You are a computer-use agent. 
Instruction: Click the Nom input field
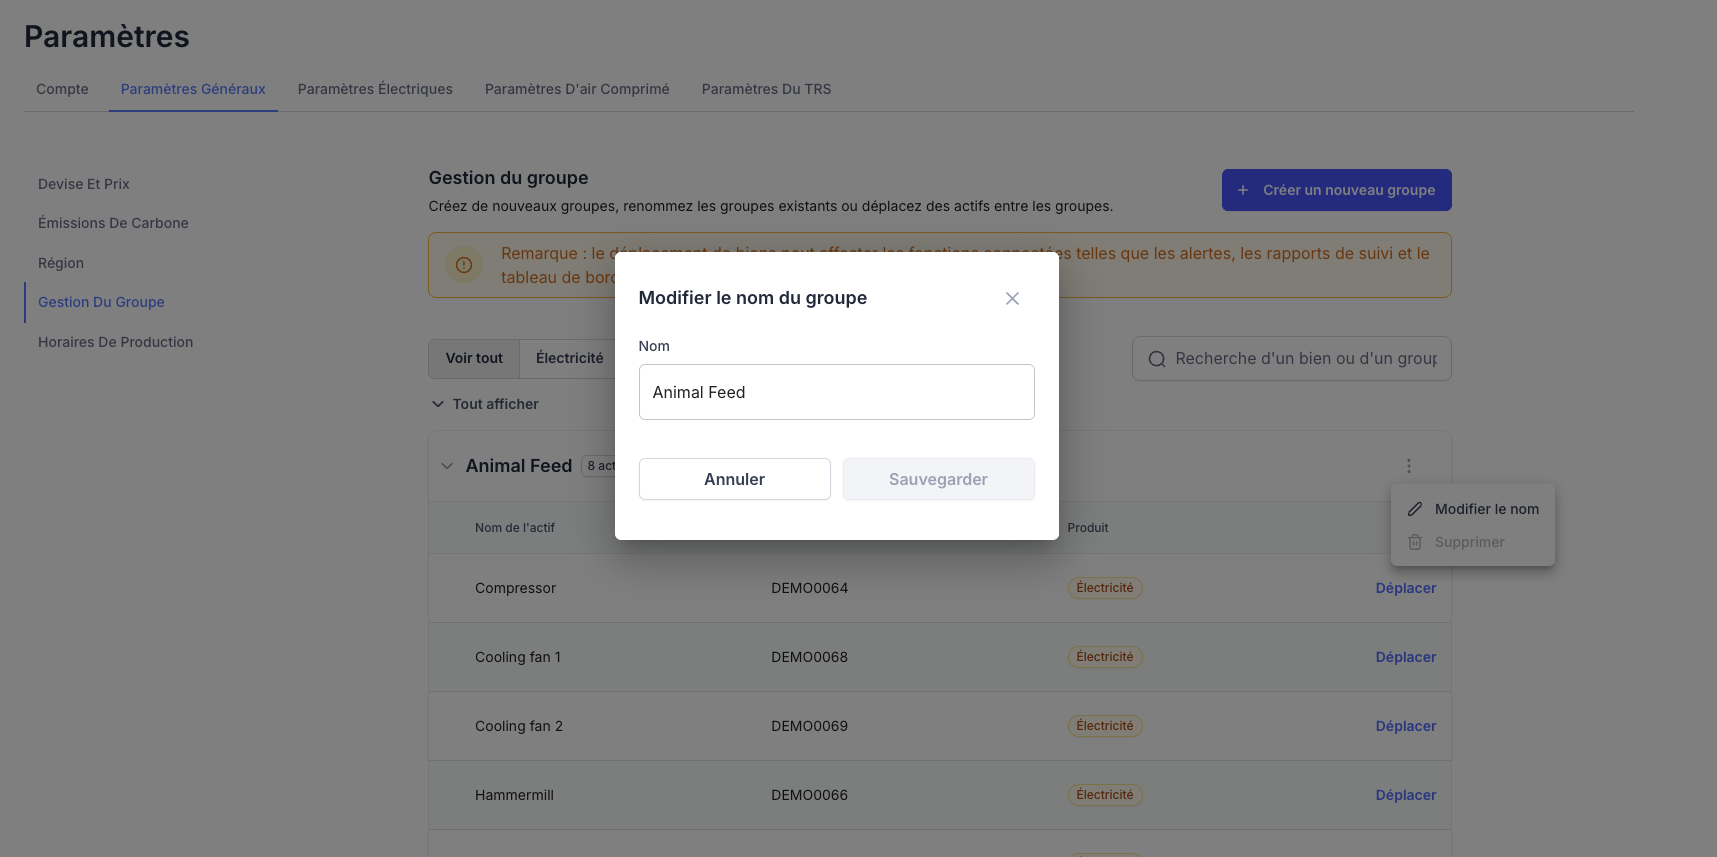(x=836, y=392)
